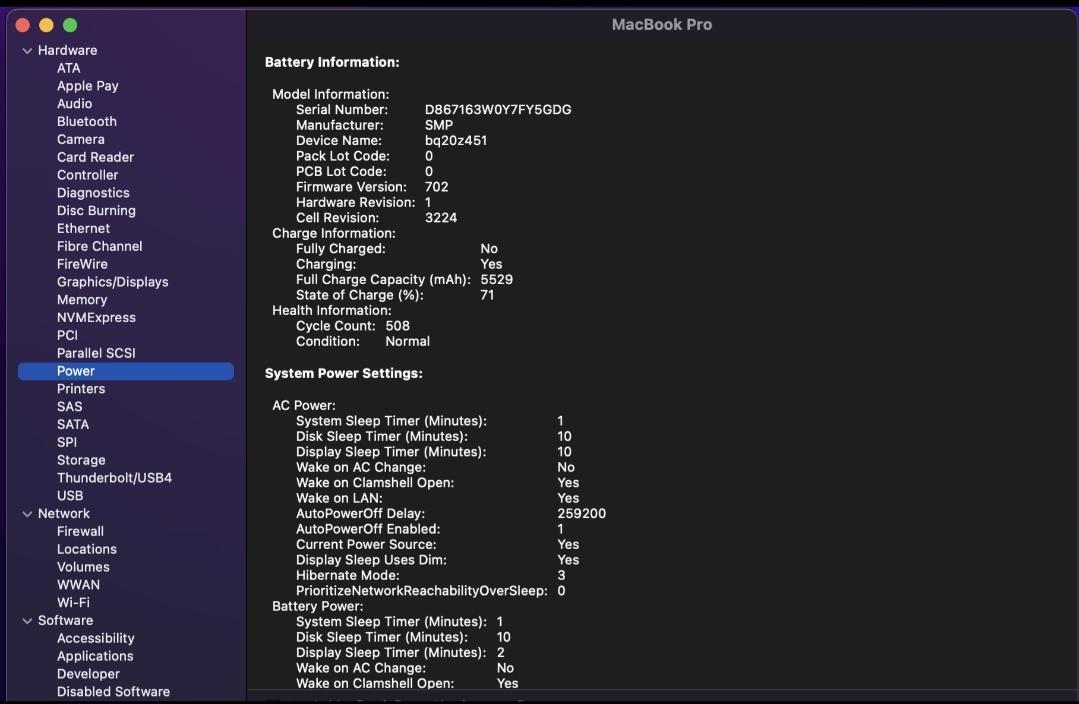Click the System Power Settings heading
1079x704 pixels.
[344, 374]
